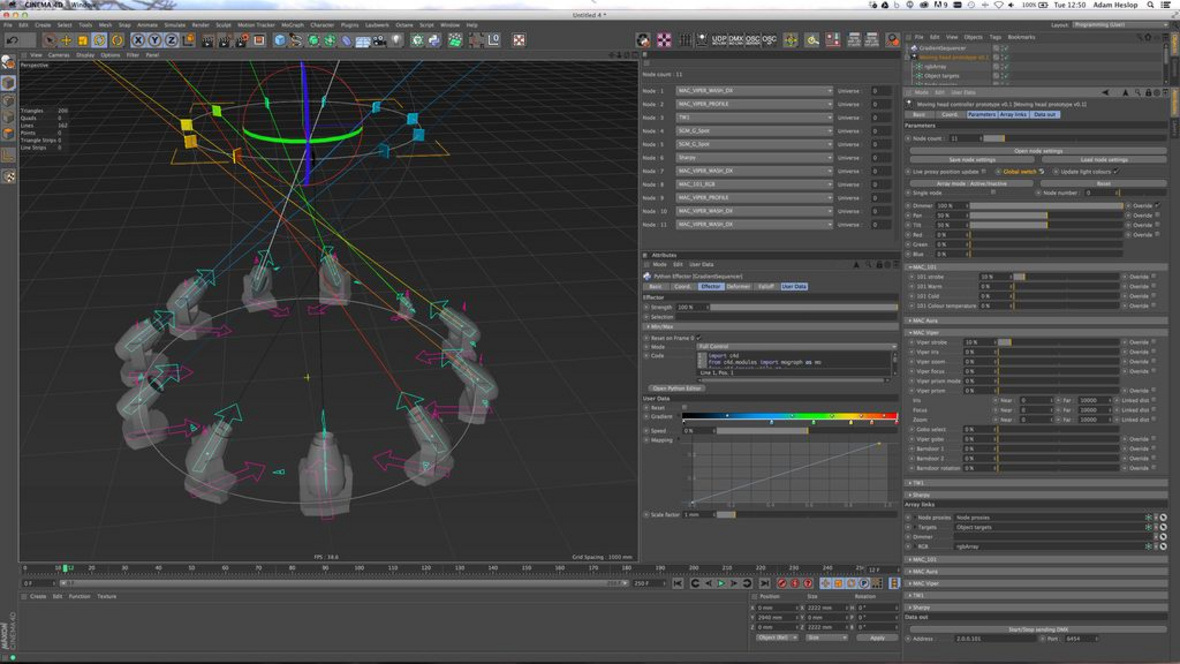Toggle the Dimmer Override checkbox
The height and width of the screenshot is (664, 1180).
pyautogui.click(x=1157, y=205)
